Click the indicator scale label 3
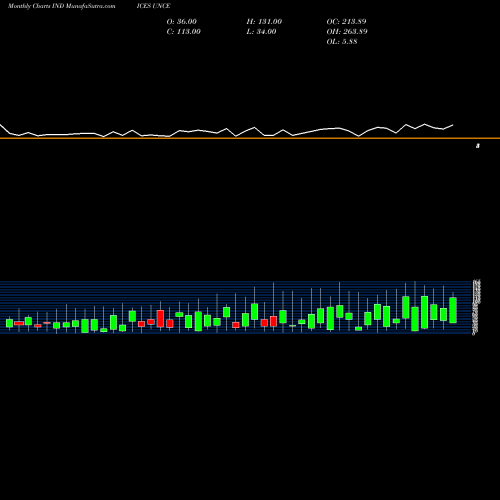 point(478,146)
